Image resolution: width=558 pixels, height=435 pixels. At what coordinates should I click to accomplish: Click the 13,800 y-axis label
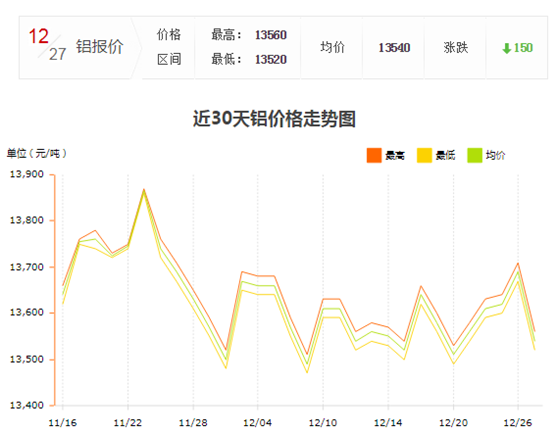pyautogui.click(x=27, y=220)
